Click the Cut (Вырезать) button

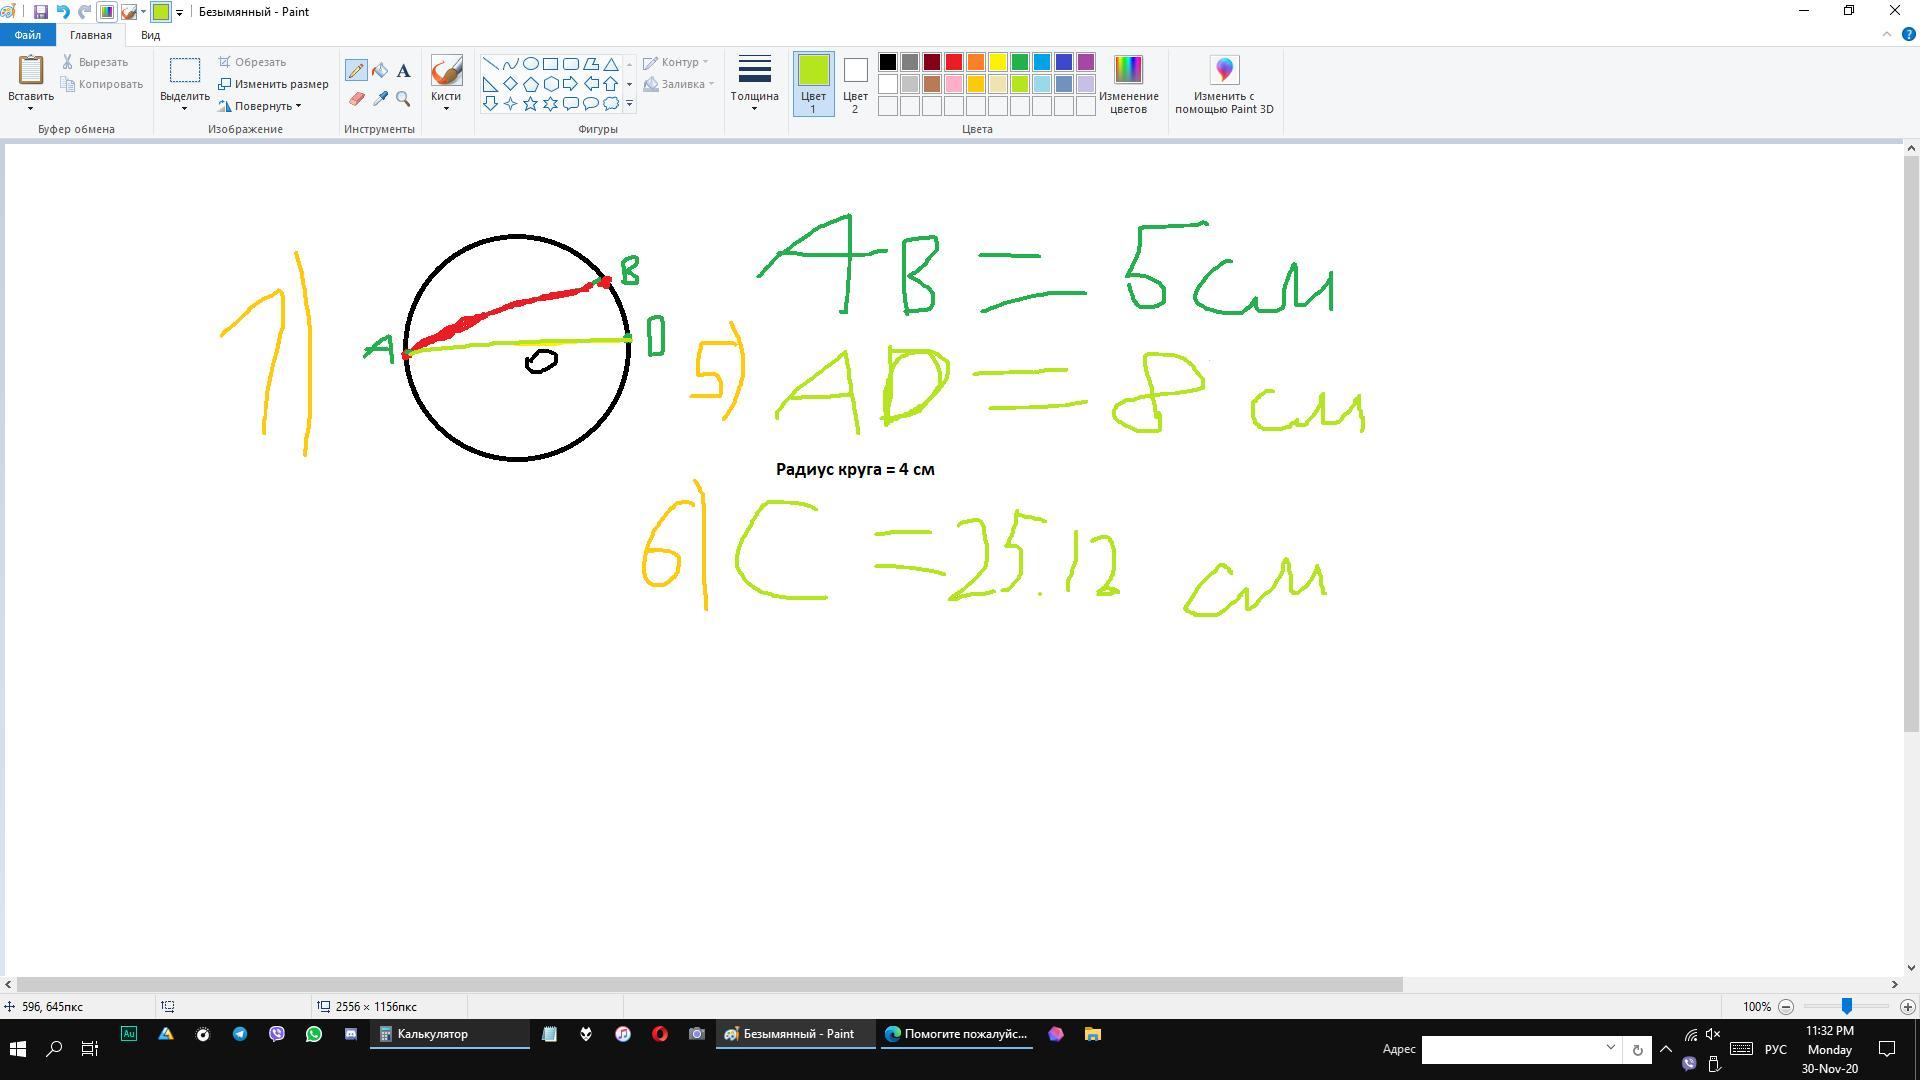95,62
